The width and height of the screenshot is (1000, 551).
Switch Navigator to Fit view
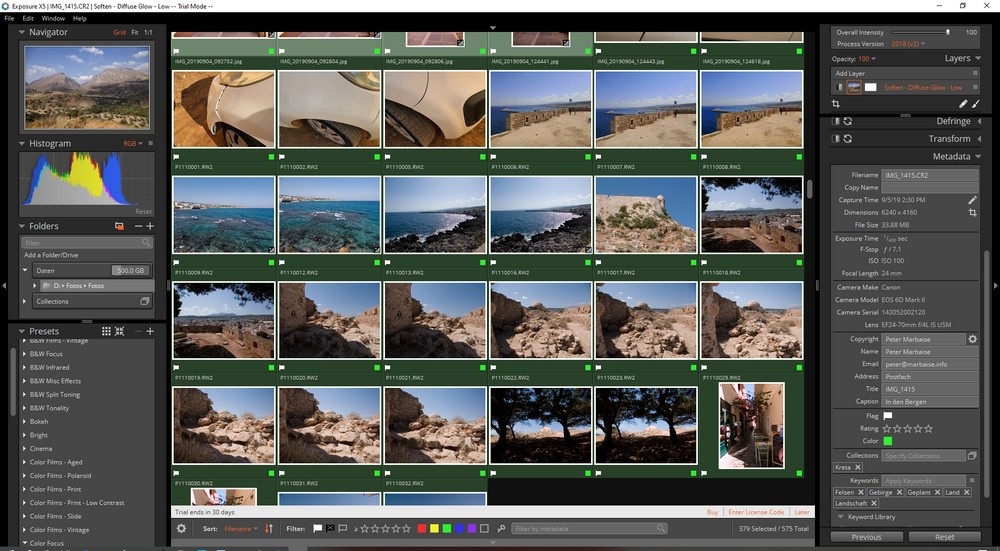click(135, 32)
